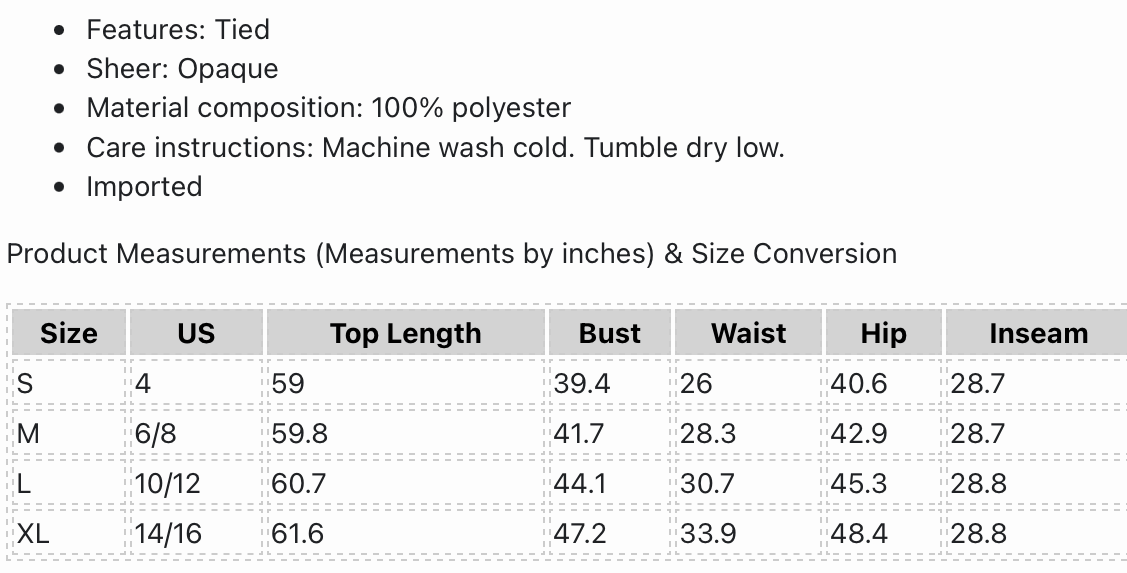Click the Inseam column header

(1038, 333)
